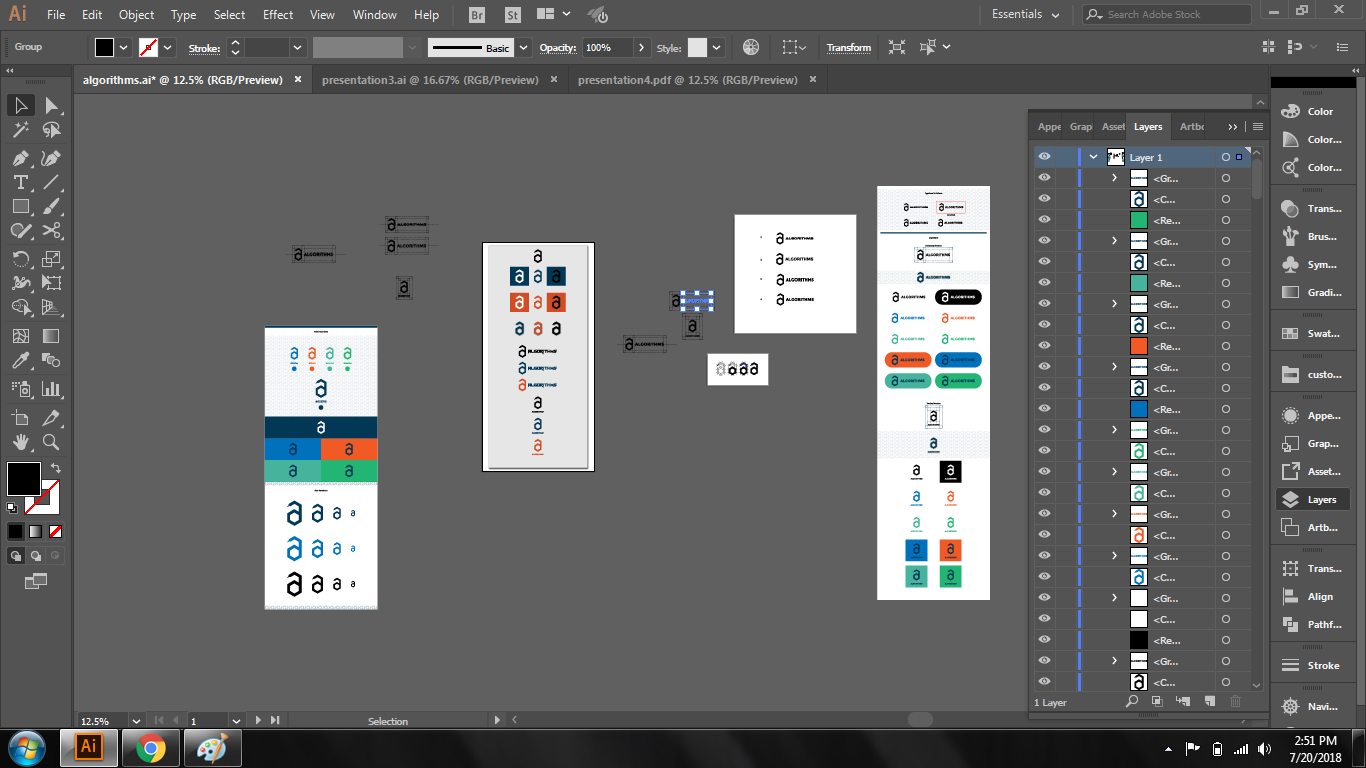Select the Direct Selection tool
The height and width of the screenshot is (768, 1366).
[52, 106]
